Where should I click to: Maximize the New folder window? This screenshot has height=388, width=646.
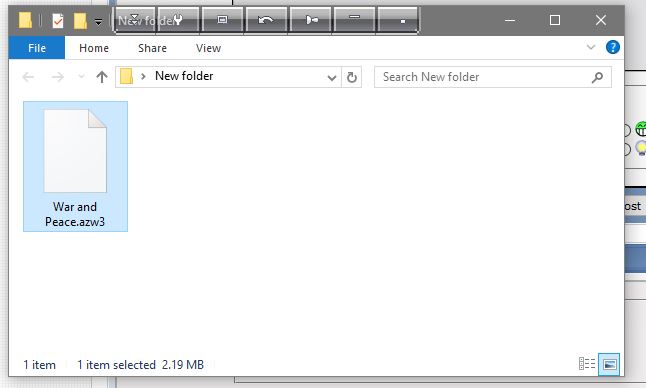(x=555, y=20)
